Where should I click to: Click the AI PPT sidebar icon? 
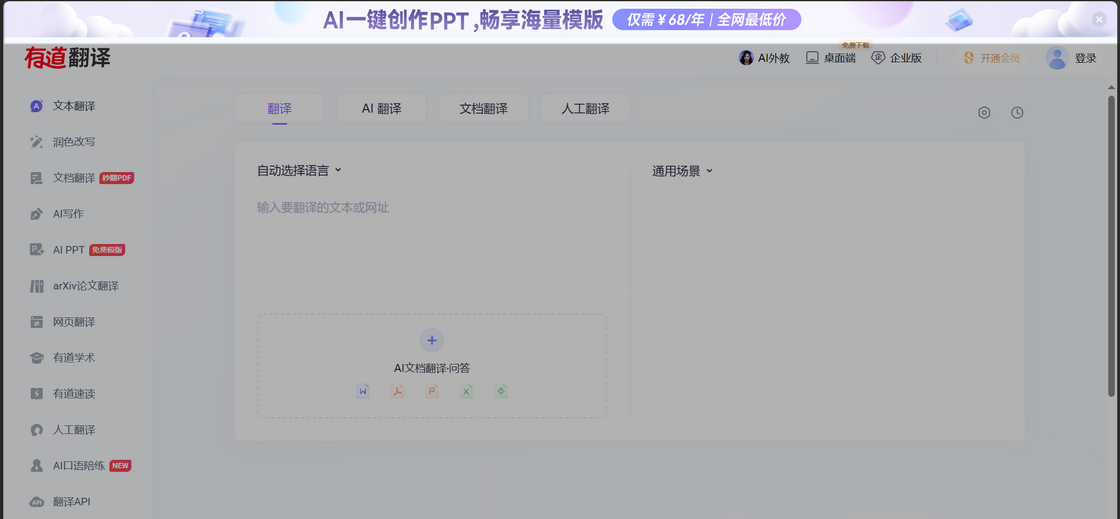click(x=36, y=250)
